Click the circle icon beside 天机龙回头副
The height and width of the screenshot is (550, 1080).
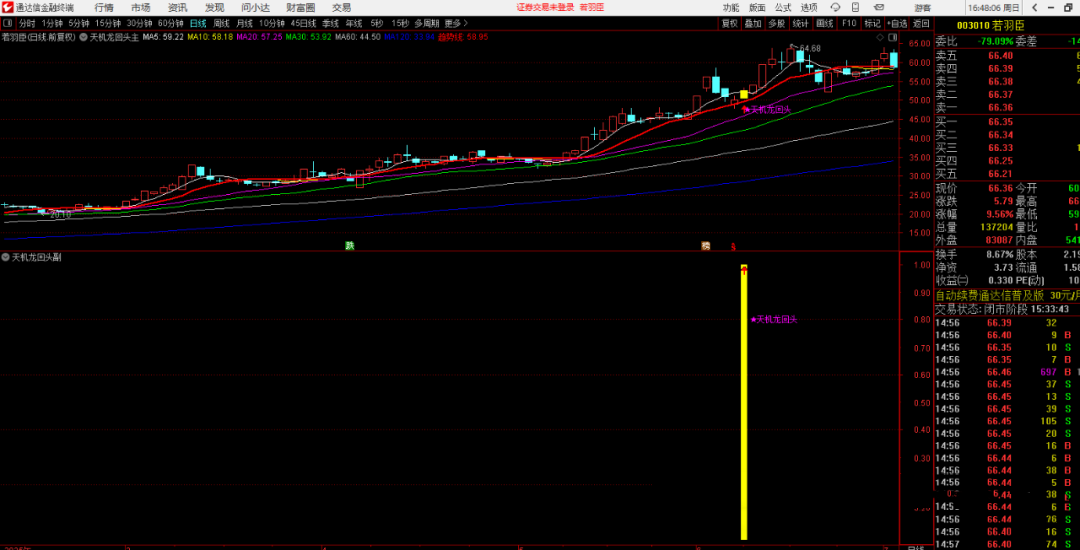click(6, 257)
